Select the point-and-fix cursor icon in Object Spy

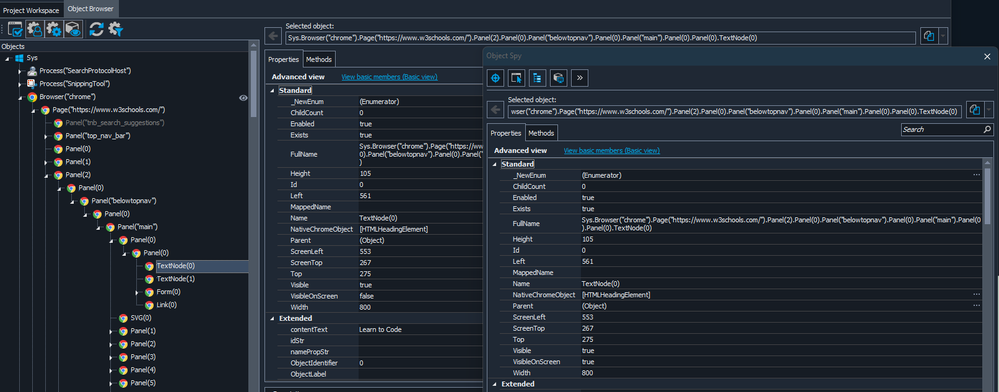coord(516,78)
